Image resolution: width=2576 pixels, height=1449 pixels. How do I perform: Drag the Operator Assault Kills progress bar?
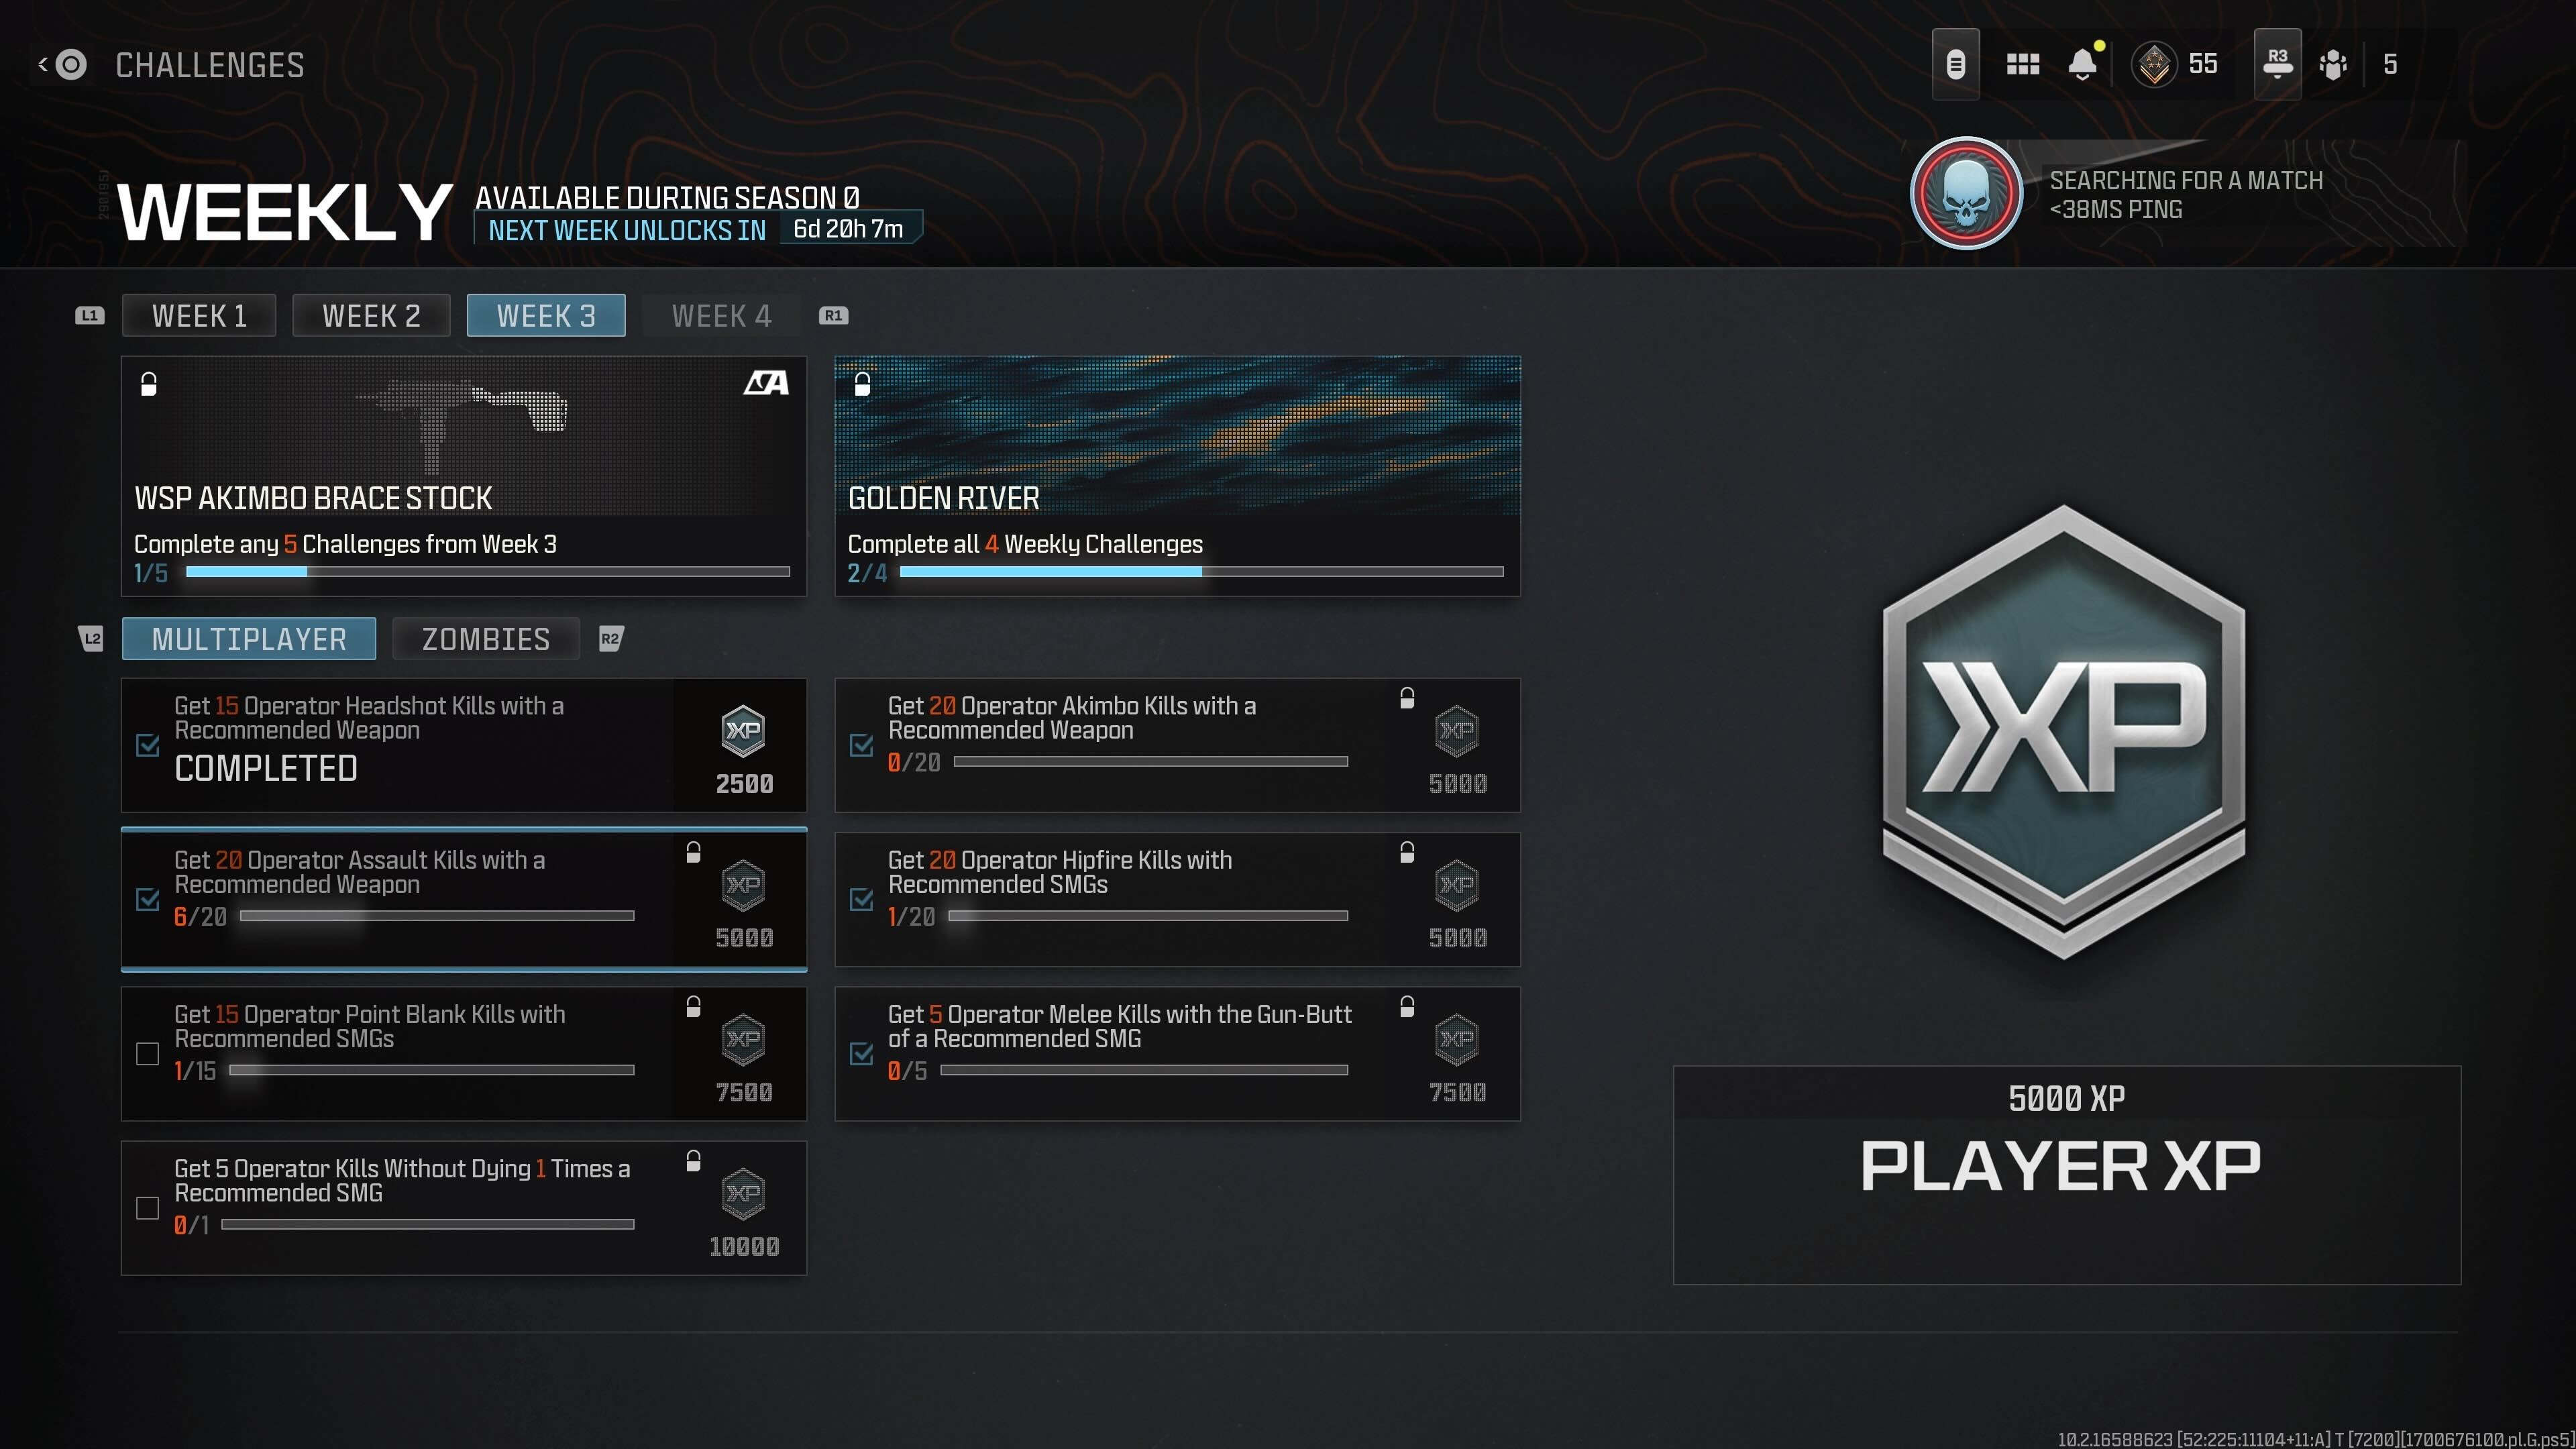point(432,915)
